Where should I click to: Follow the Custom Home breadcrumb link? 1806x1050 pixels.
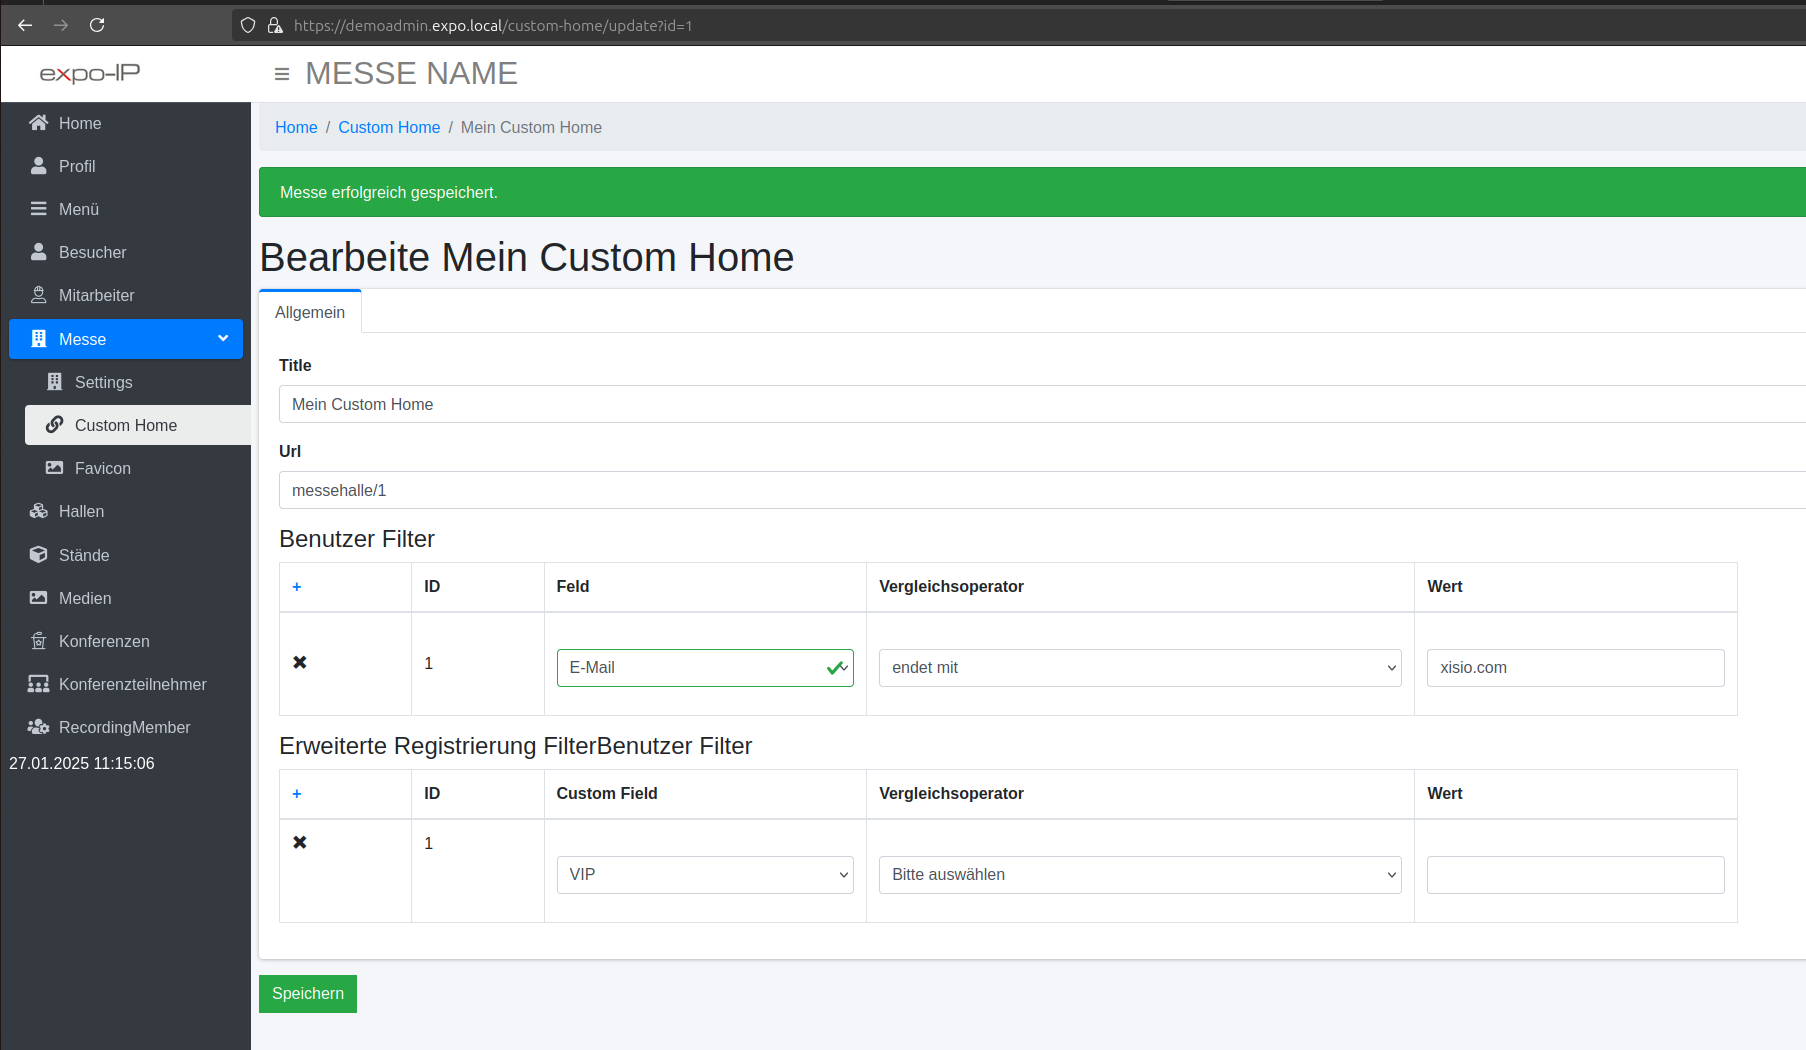(x=389, y=128)
